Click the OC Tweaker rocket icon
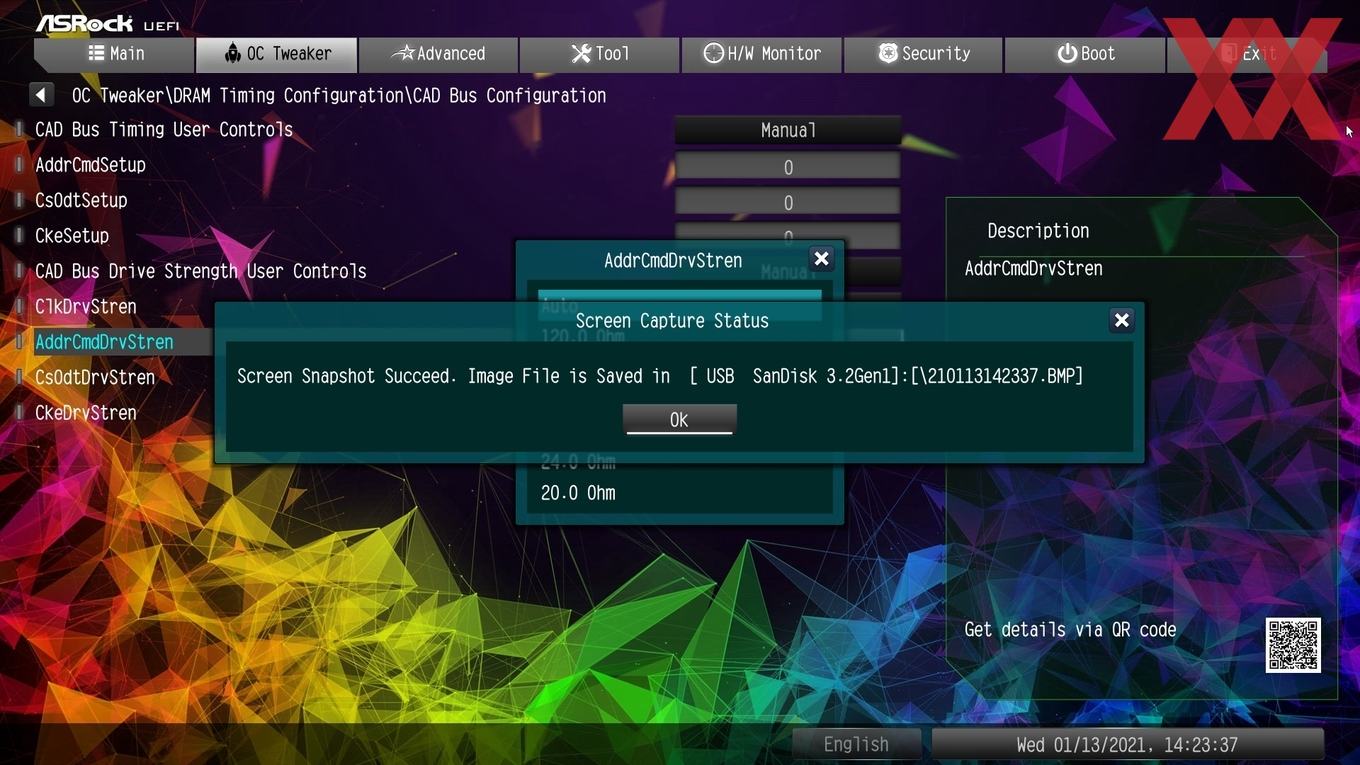This screenshot has width=1360, height=765. coord(233,53)
